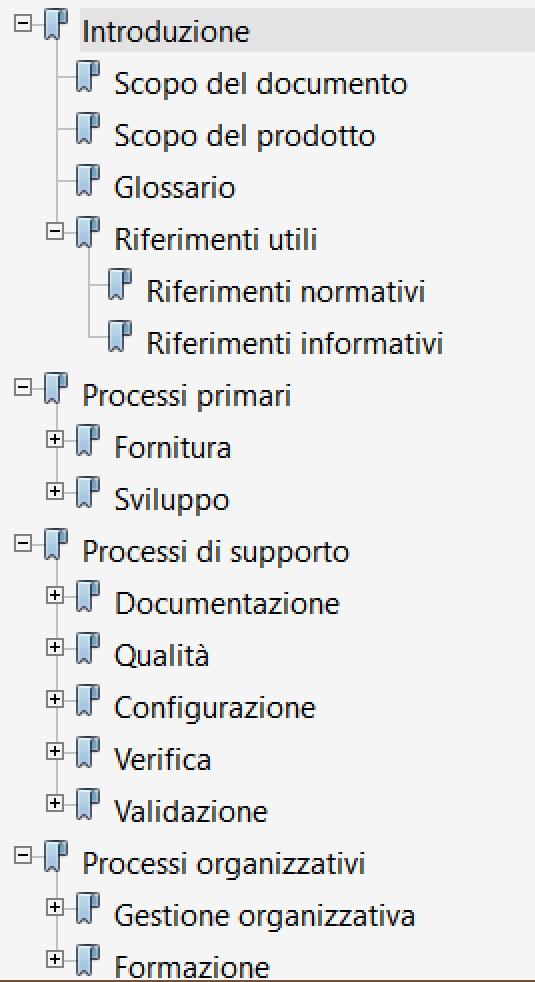Collapse the Riferimenti utili node
This screenshot has height=982, width=535.
point(55,232)
